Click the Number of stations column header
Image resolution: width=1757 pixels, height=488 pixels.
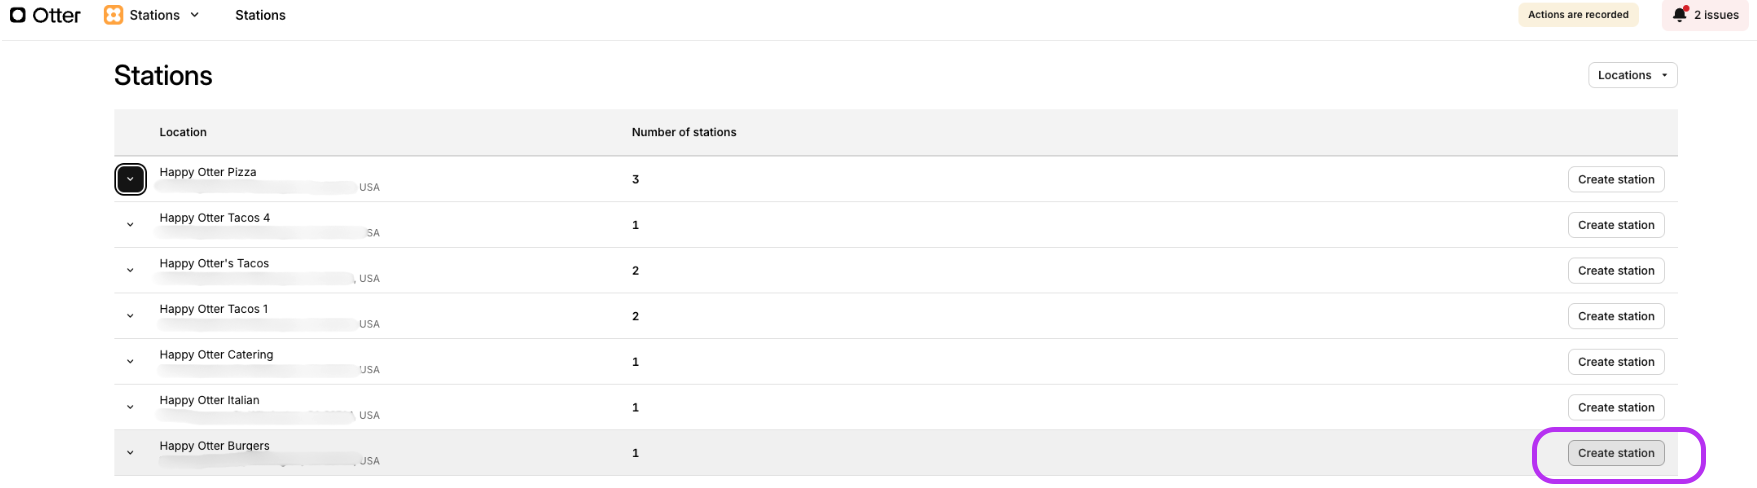coord(684,132)
